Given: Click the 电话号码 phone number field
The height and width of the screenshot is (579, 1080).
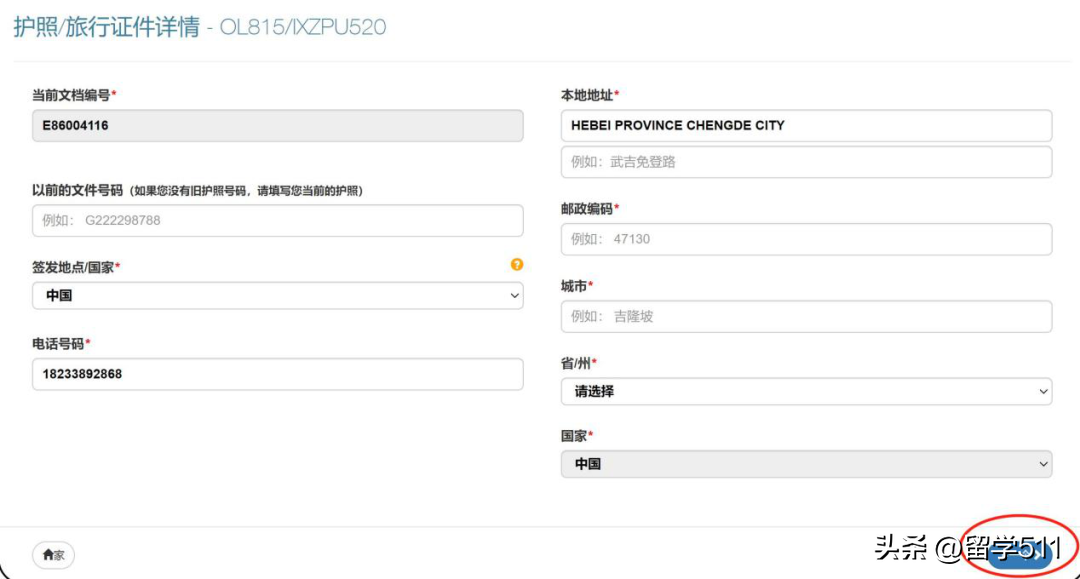Looking at the screenshot, I should pyautogui.click(x=277, y=375).
